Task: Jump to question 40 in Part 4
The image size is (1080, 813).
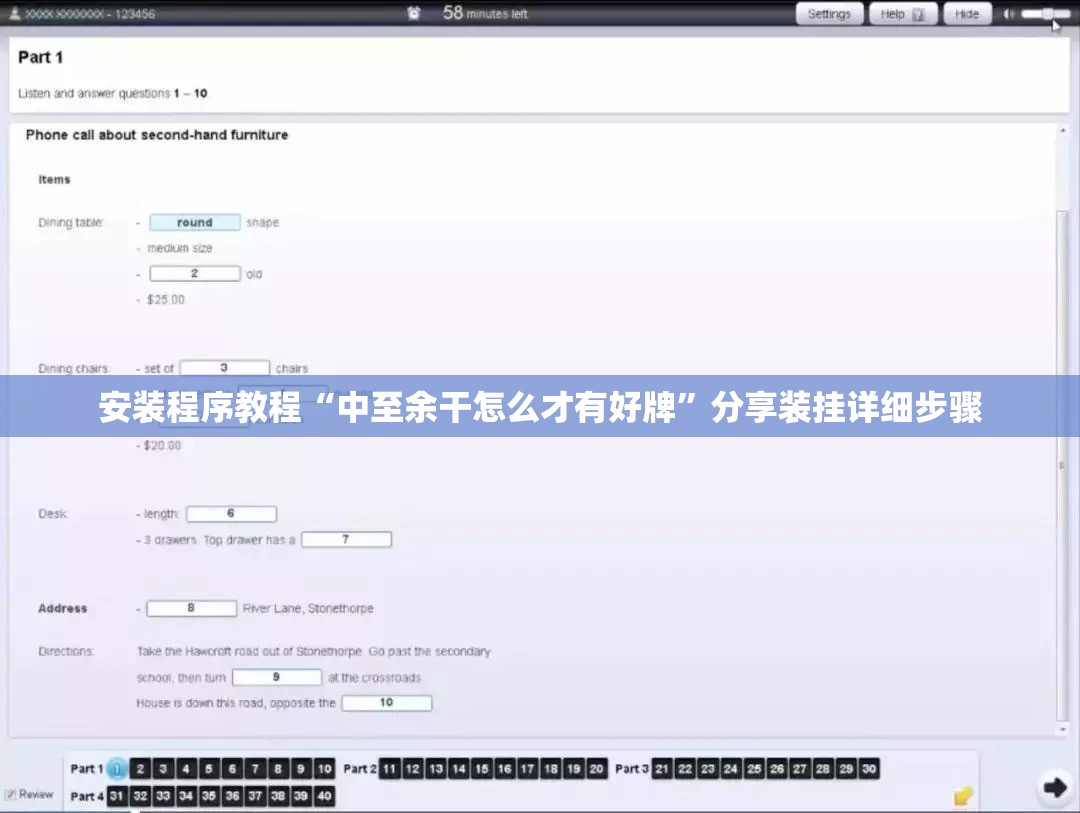Action: click(324, 796)
